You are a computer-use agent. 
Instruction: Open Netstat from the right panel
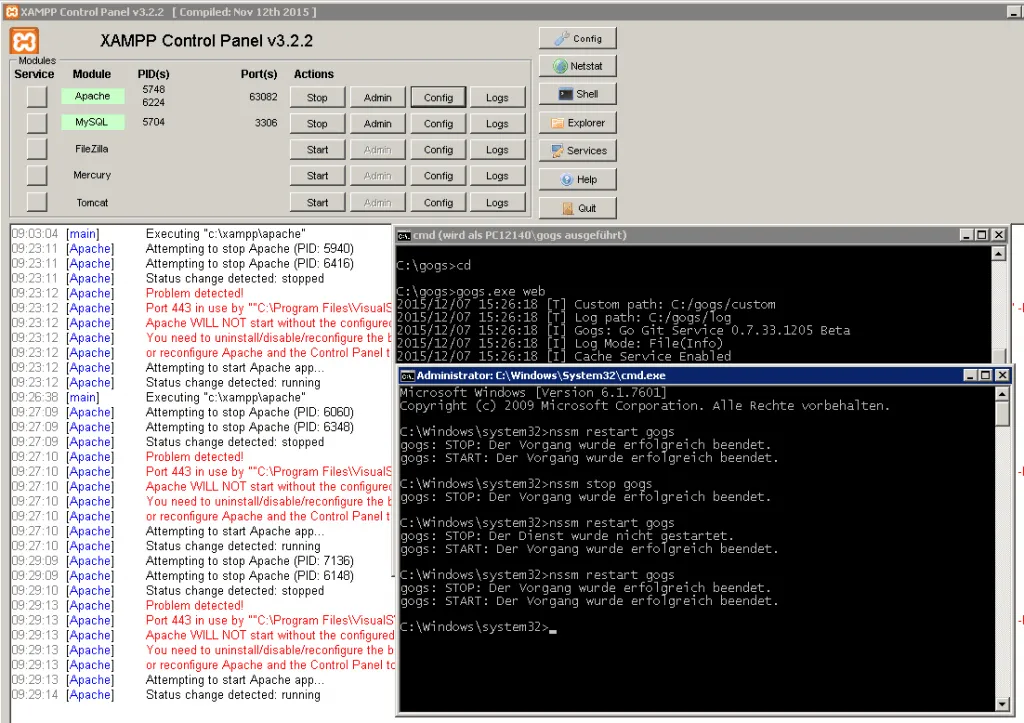pos(578,66)
